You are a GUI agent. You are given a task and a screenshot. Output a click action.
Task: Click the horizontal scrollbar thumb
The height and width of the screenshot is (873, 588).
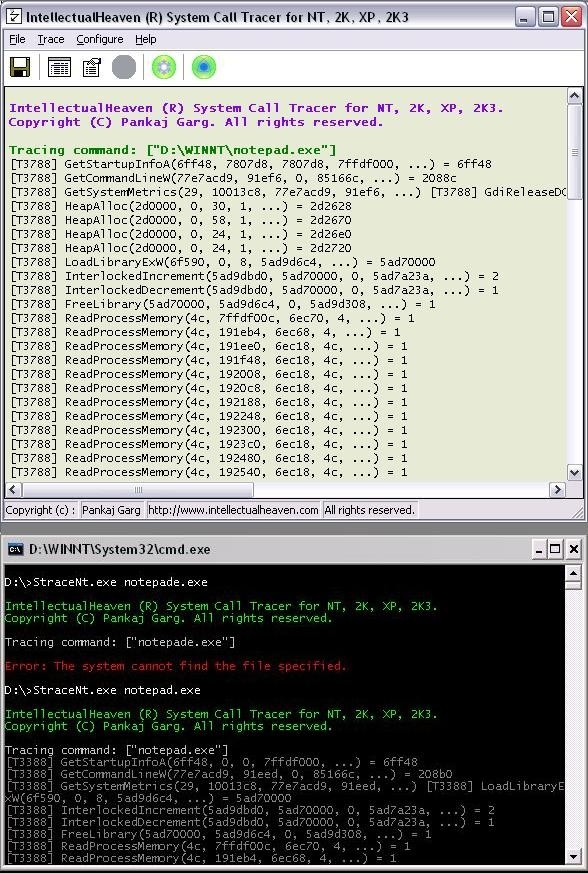(x=138, y=490)
